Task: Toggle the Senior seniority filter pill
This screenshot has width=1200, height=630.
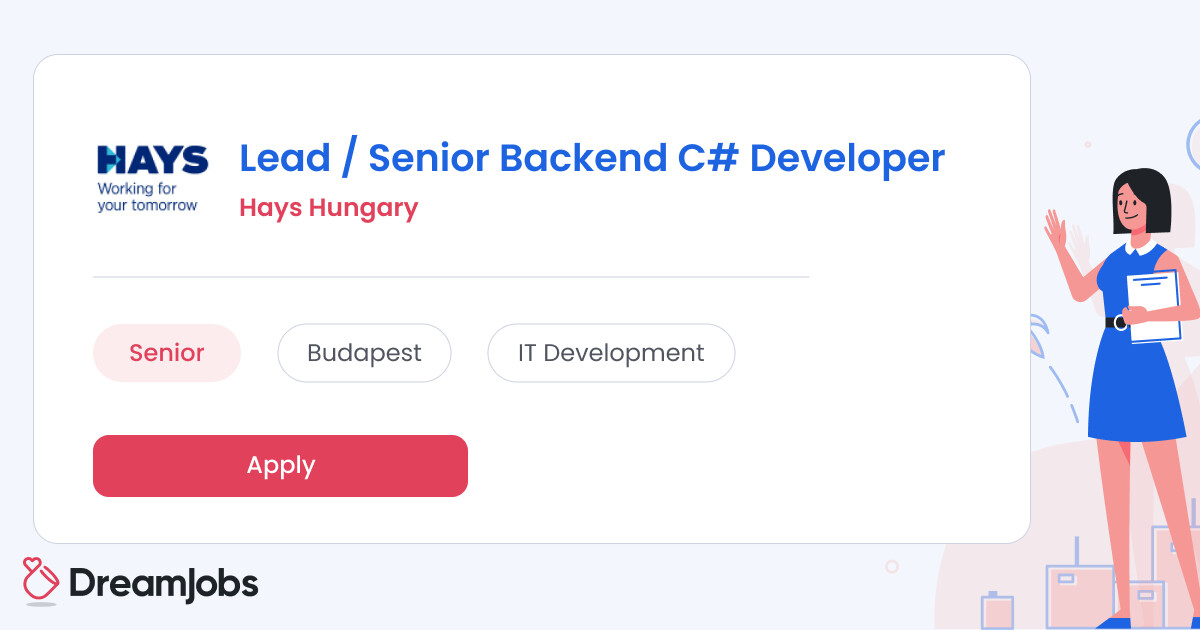Action: [167, 352]
